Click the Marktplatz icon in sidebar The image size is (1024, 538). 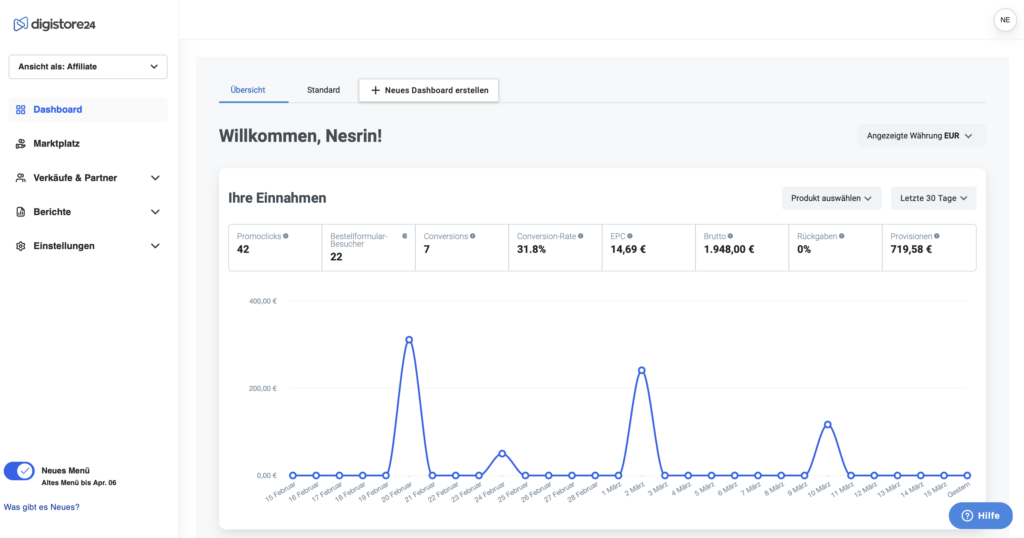point(21,144)
